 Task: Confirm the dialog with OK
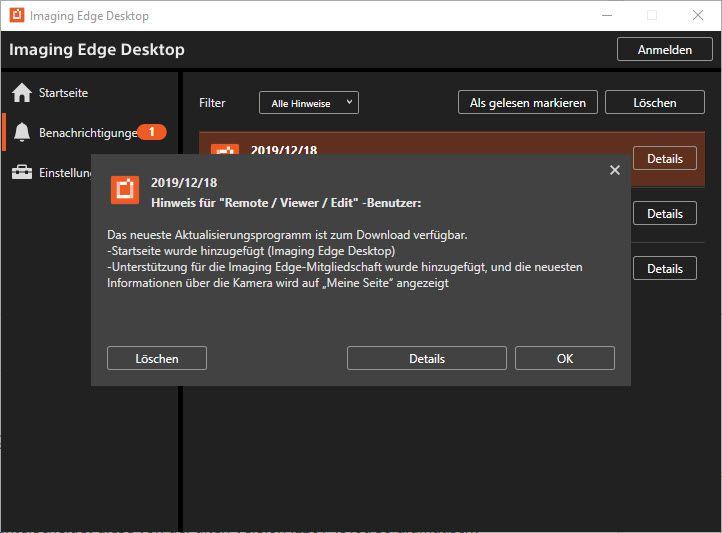(x=565, y=358)
